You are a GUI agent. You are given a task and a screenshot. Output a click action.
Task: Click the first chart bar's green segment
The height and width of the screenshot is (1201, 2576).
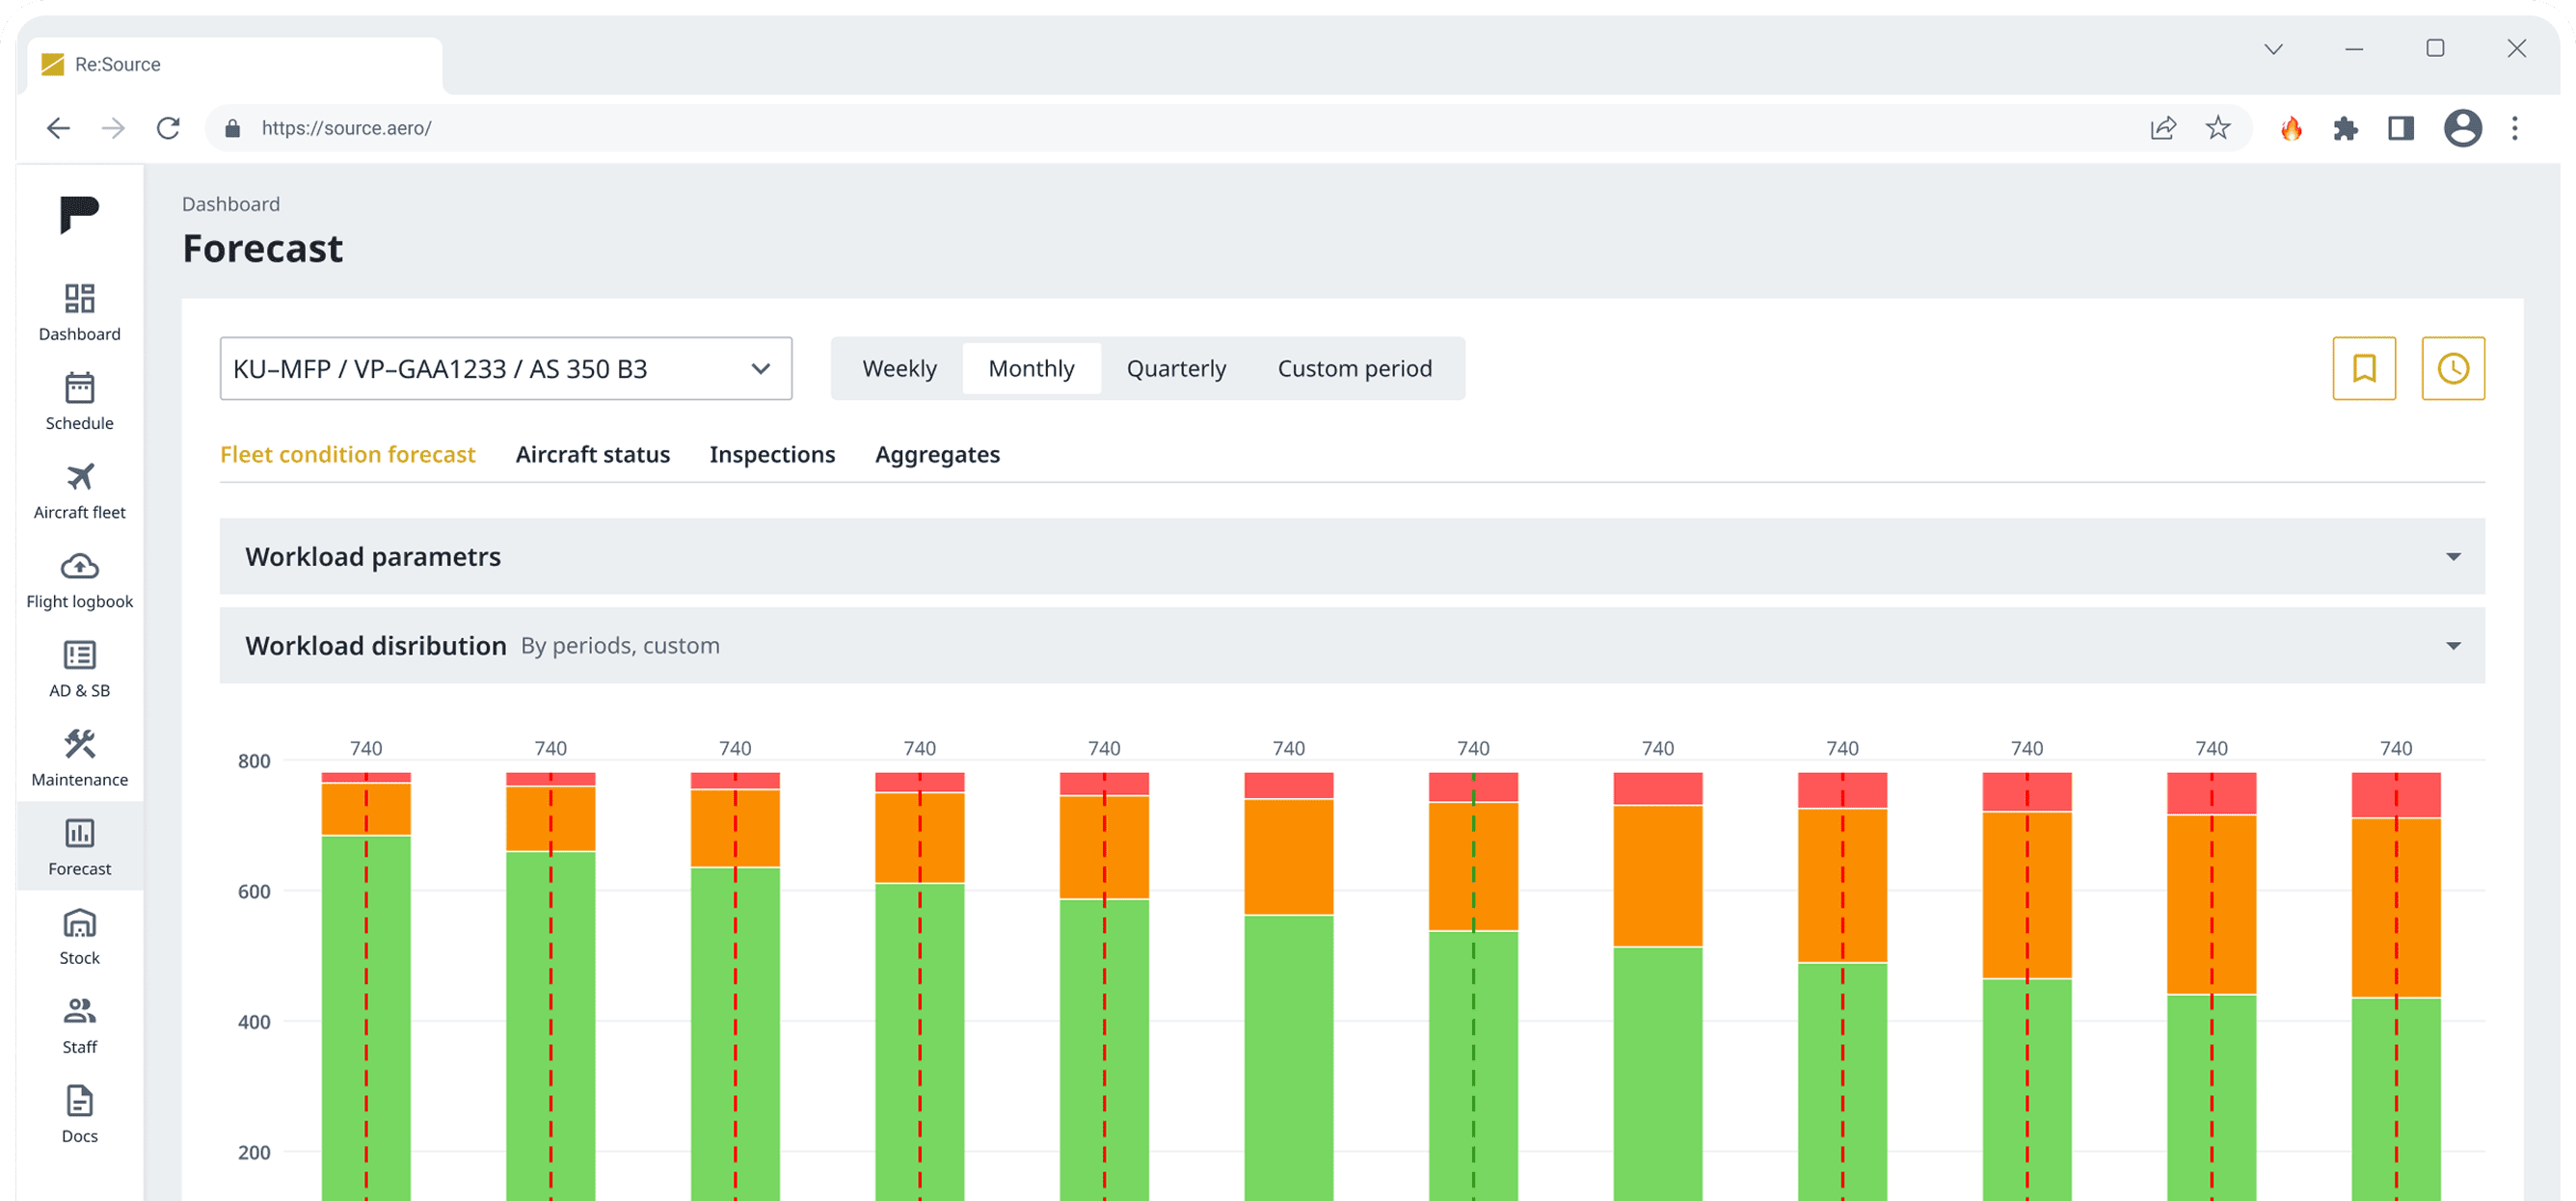(x=366, y=1018)
